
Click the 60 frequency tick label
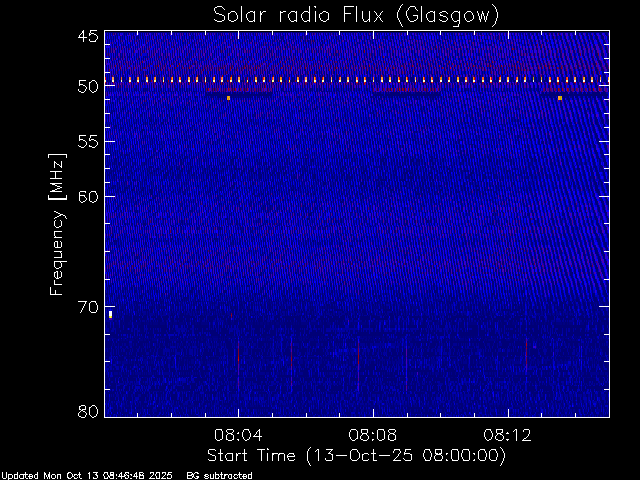pos(88,197)
